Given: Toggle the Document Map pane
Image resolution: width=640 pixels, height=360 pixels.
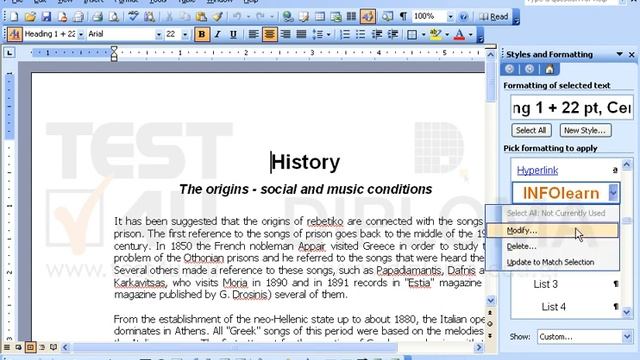Looking at the screenshot, I should 387,17.
